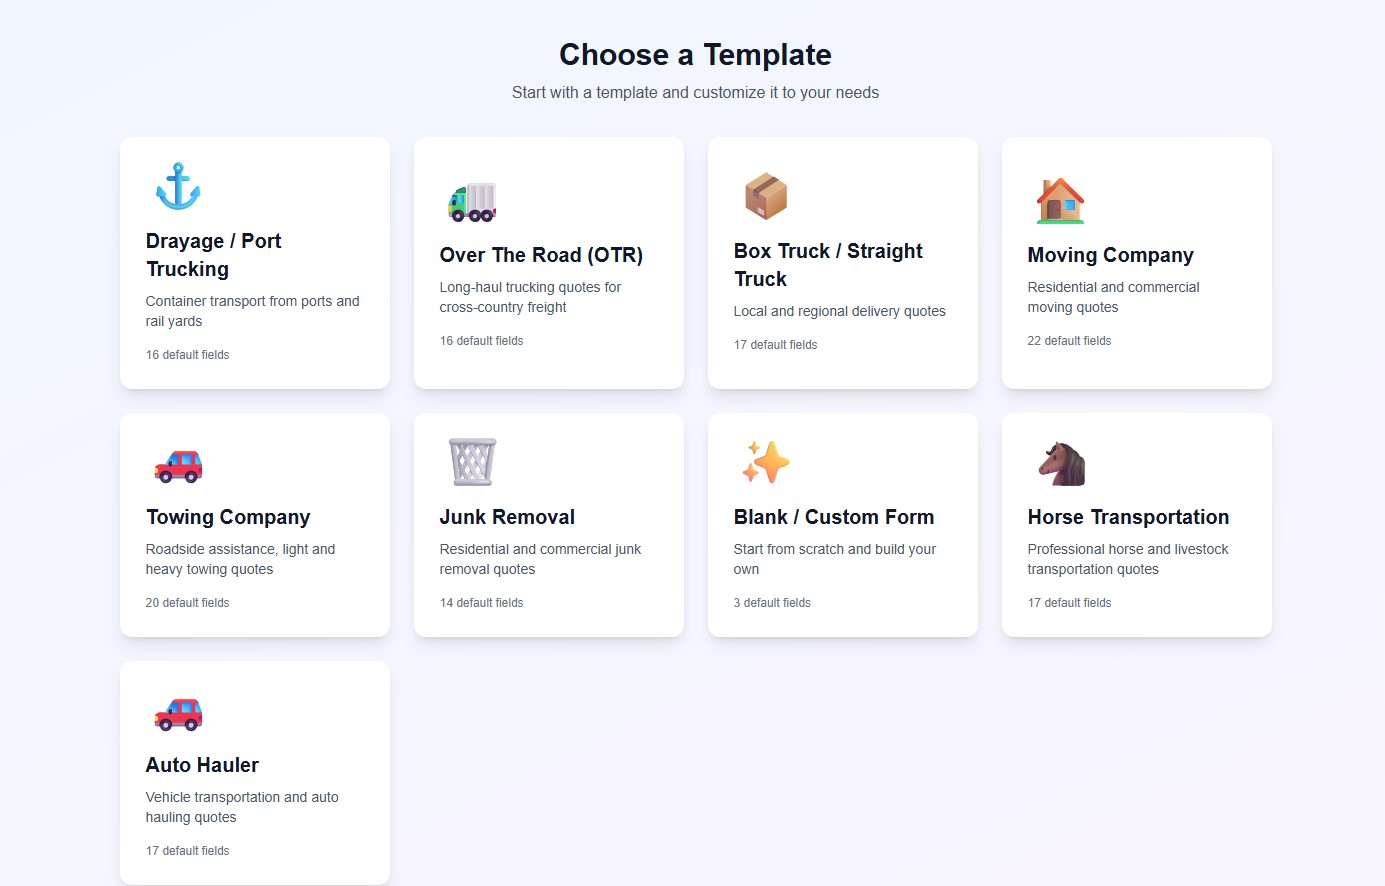This screenshot has width=1385, height=886.
Task: Click the wastebasket icon on Junk Removal card
Action: tap(471, 461)
